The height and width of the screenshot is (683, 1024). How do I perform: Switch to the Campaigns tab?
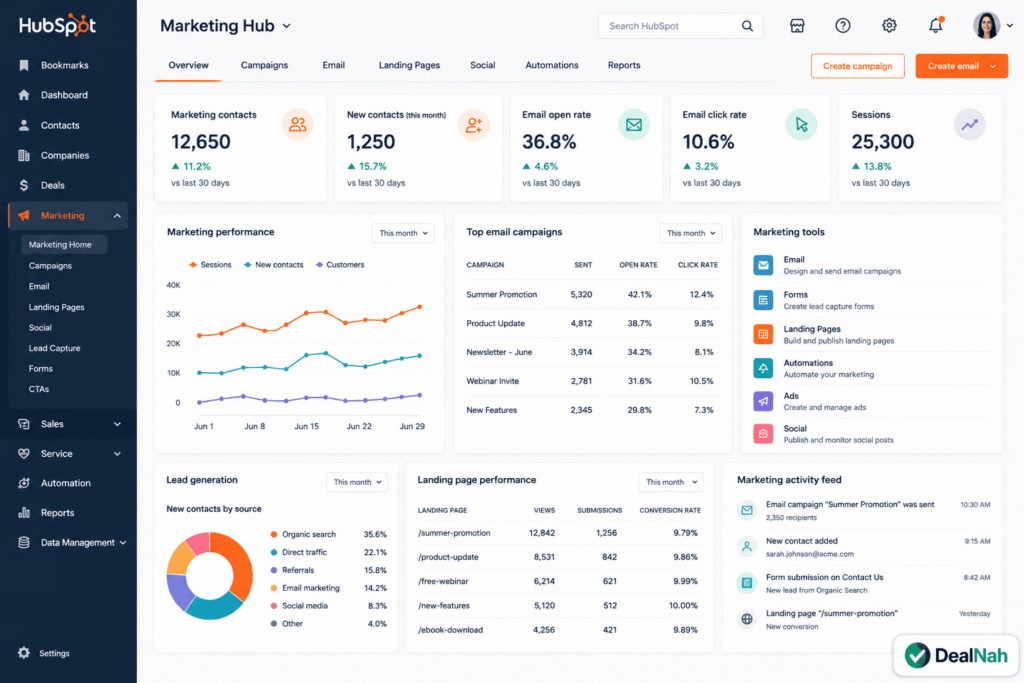tap(264, 65)
